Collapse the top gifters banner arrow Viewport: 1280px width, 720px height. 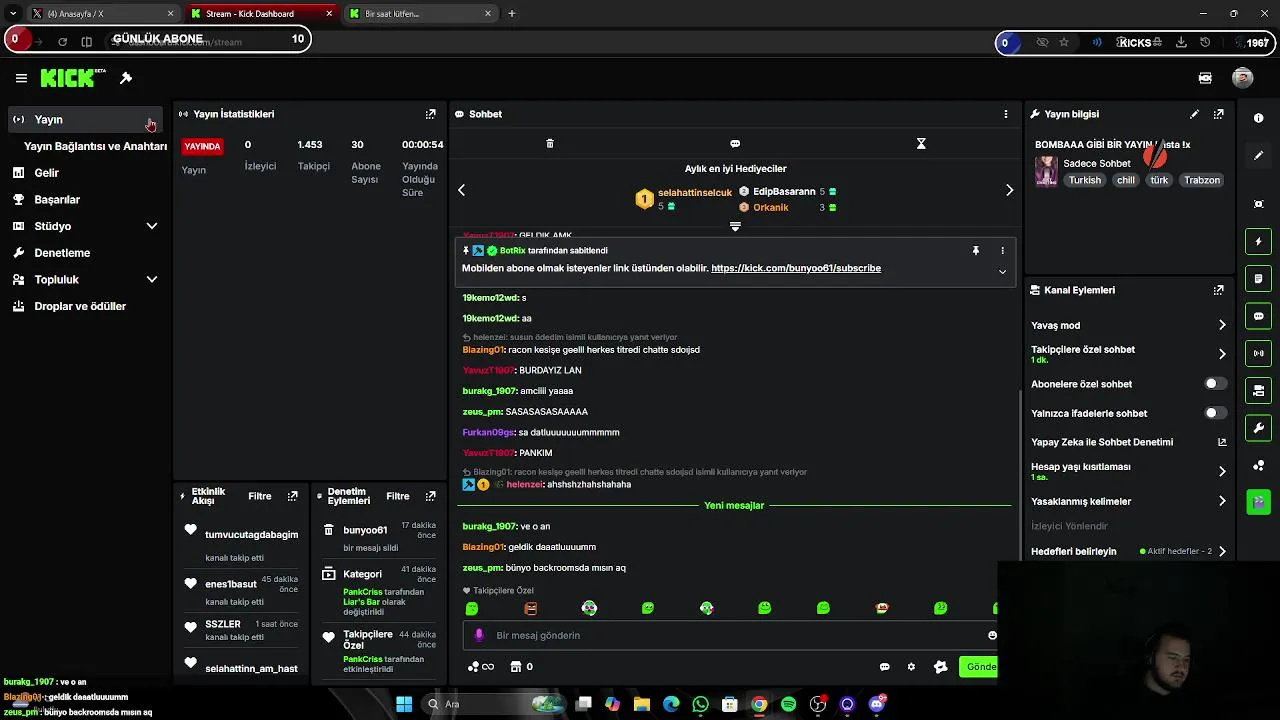click(735, 227)
